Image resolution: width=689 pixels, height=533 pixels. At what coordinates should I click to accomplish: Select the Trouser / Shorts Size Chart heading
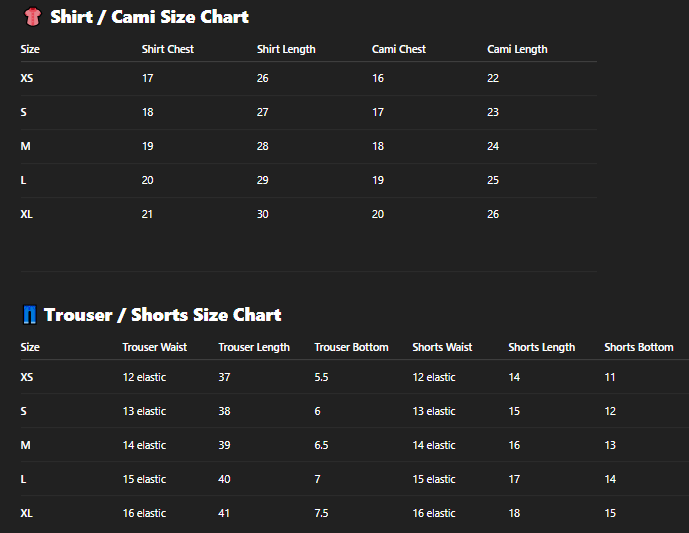coord(163,315)
